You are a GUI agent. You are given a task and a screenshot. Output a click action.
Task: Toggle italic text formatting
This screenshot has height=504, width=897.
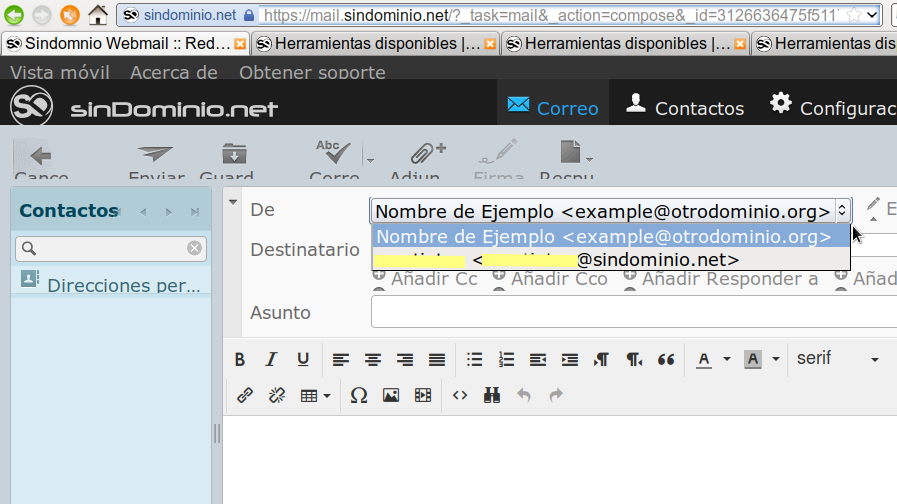coord(271,360)
